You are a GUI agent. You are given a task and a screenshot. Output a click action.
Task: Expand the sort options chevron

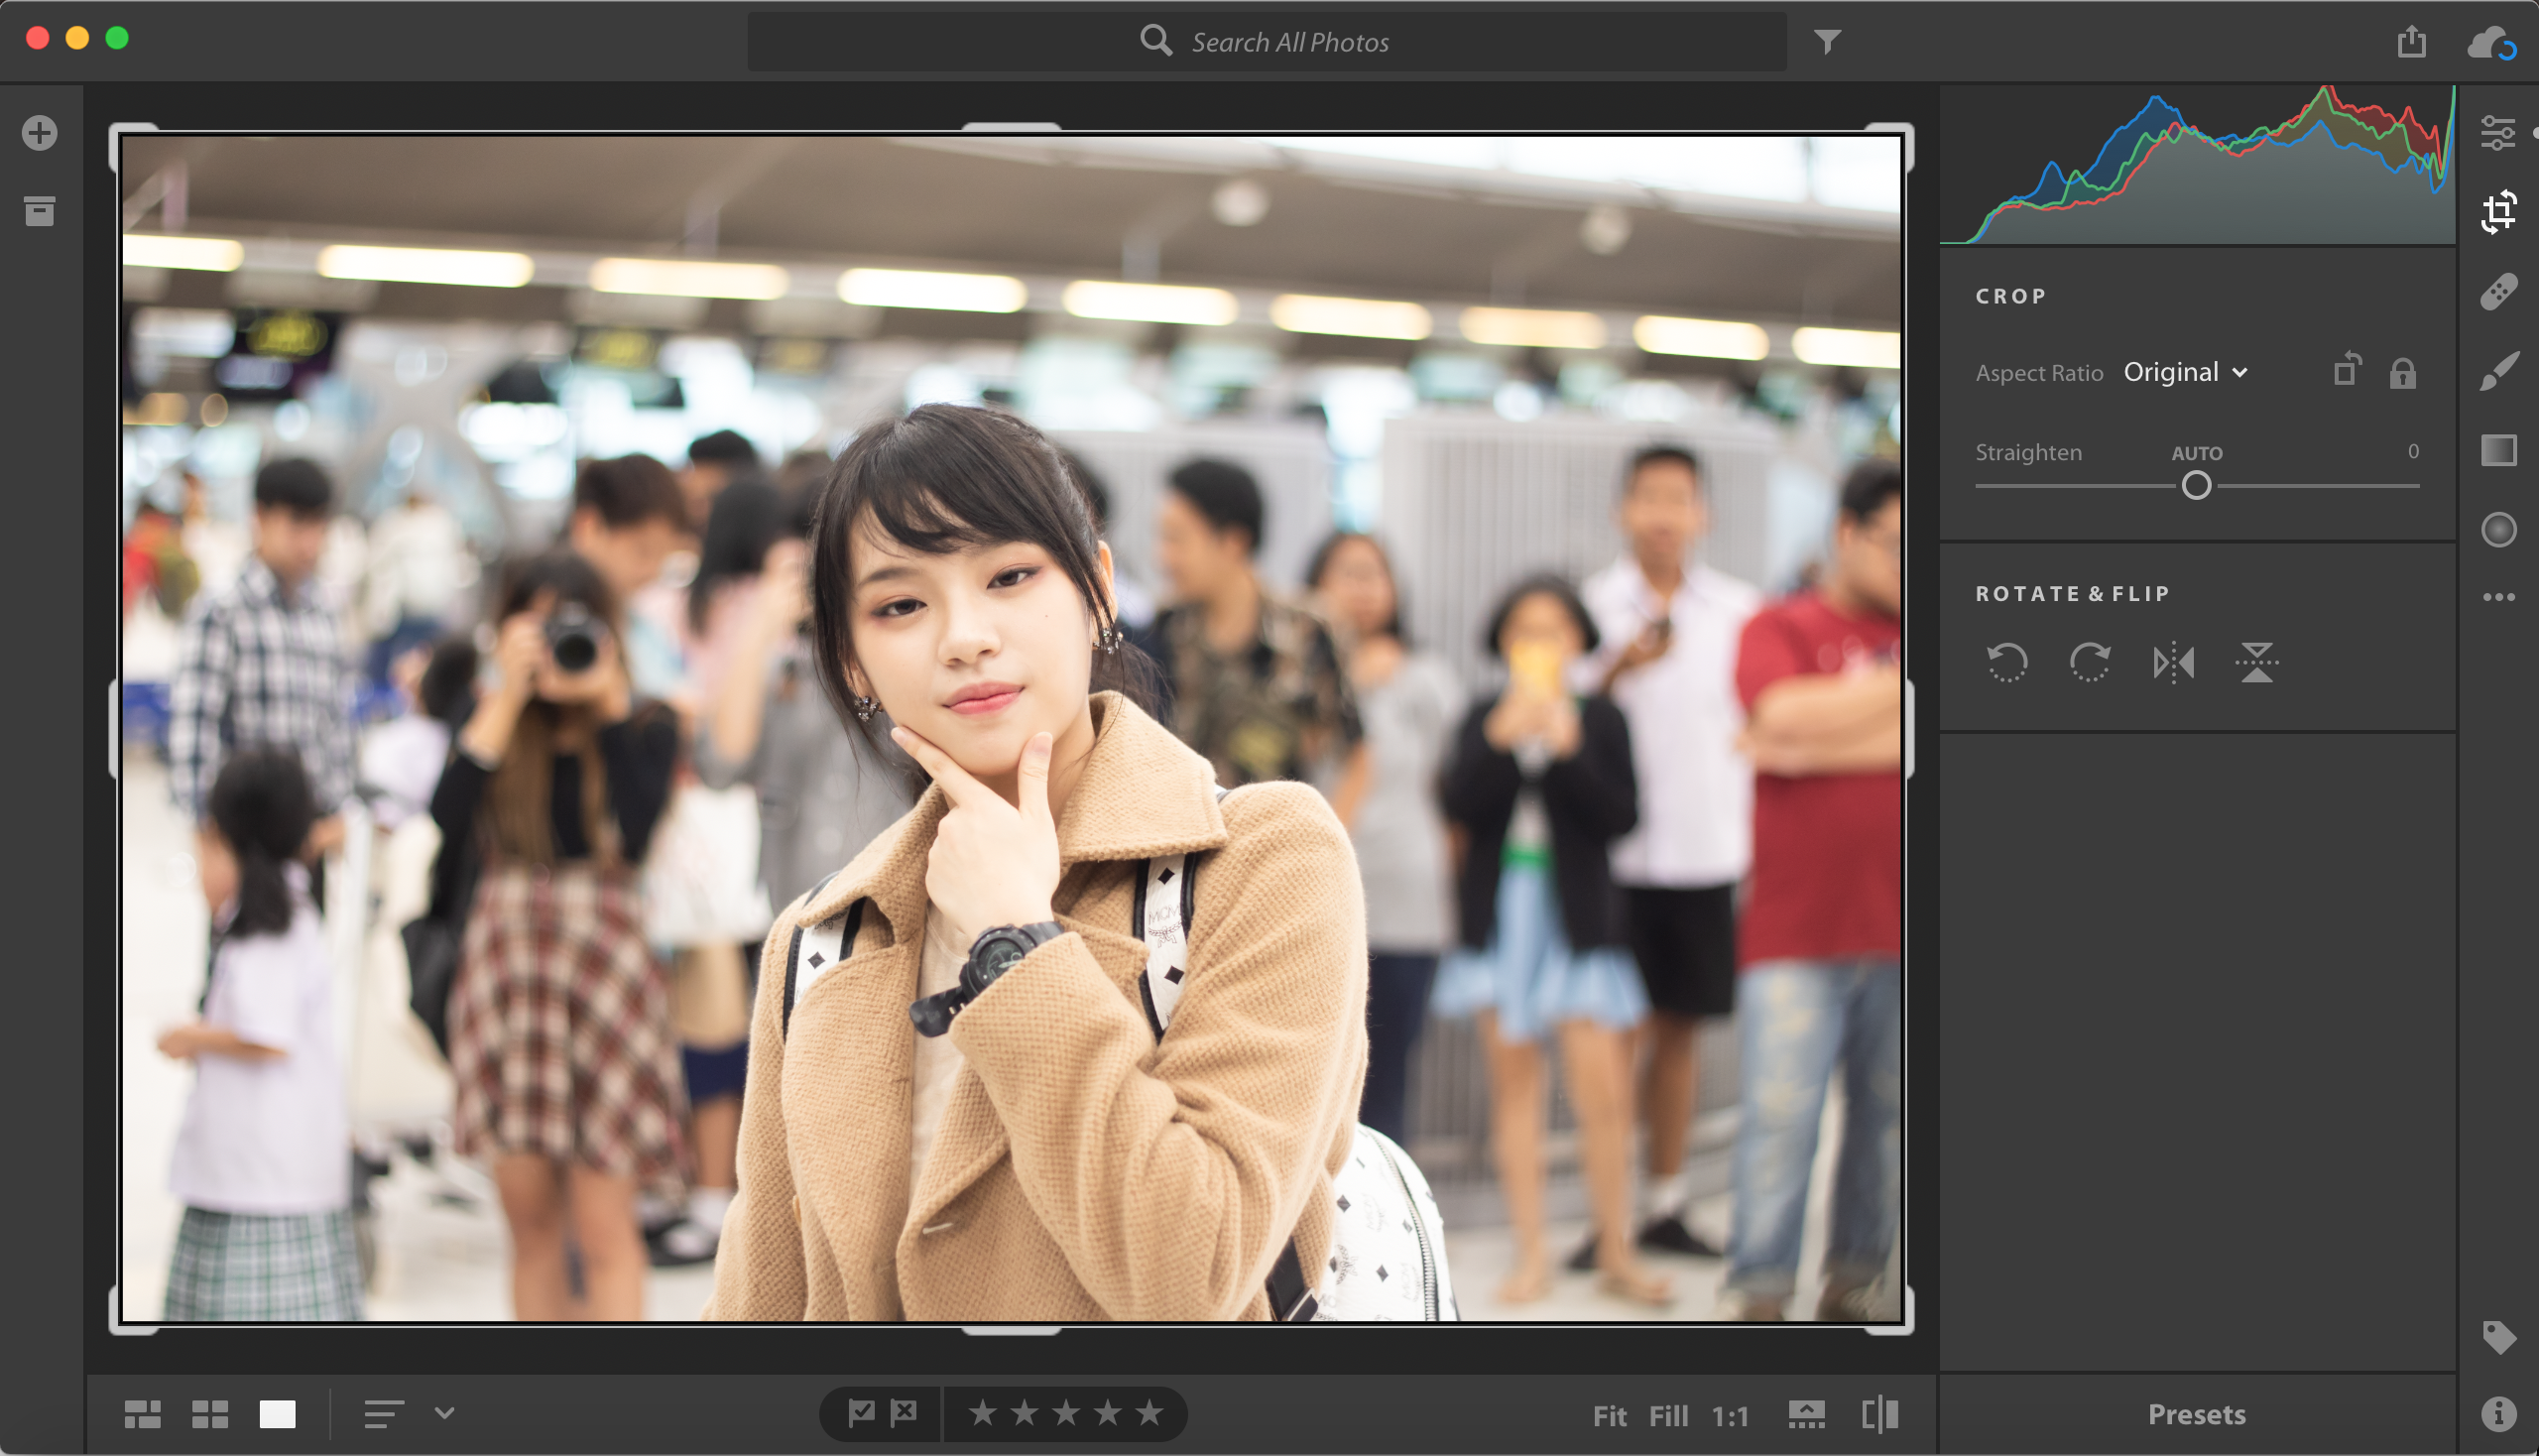tap(445, 1413)
